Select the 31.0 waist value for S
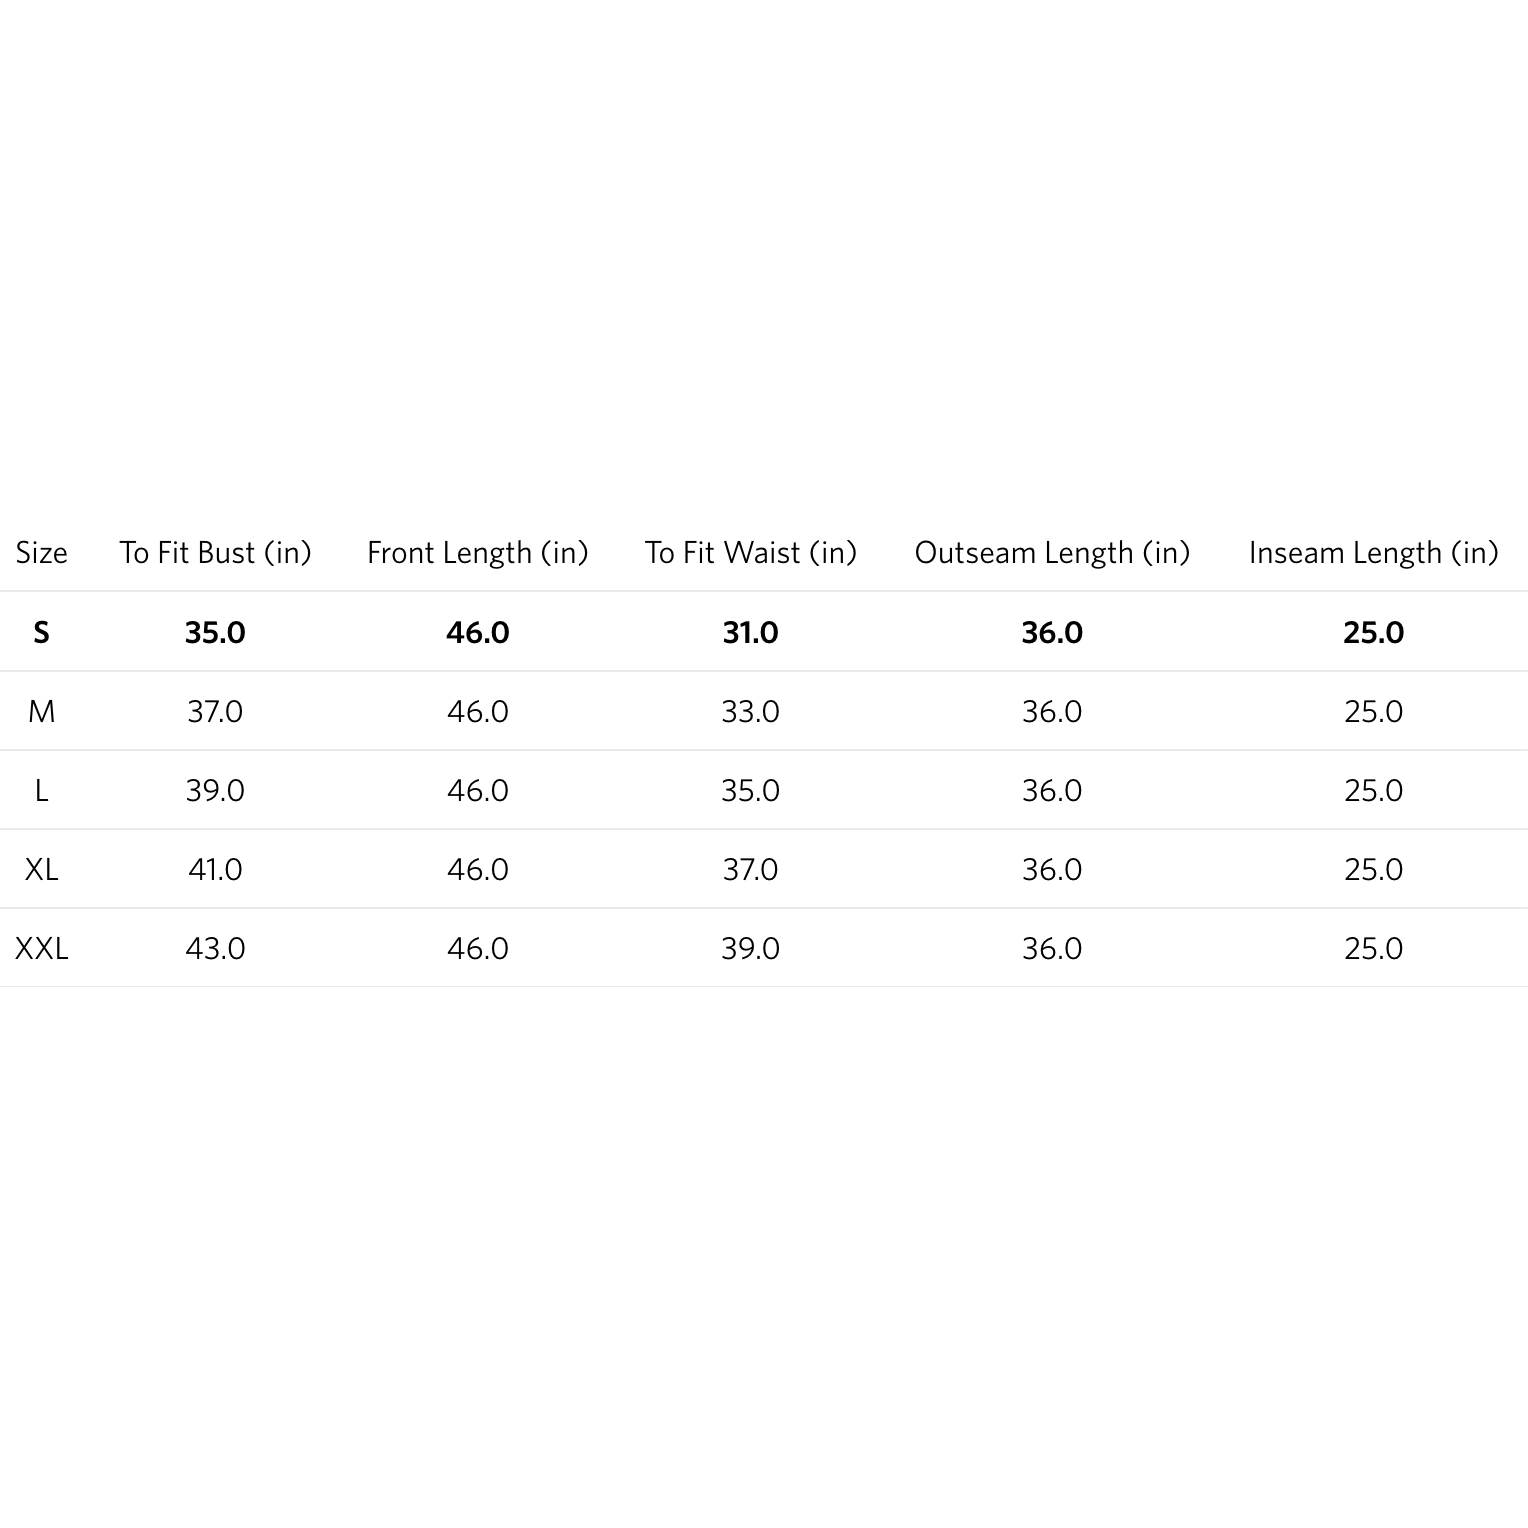Viewport: 1528px width, 1528px height. click(x=750, y=632)
